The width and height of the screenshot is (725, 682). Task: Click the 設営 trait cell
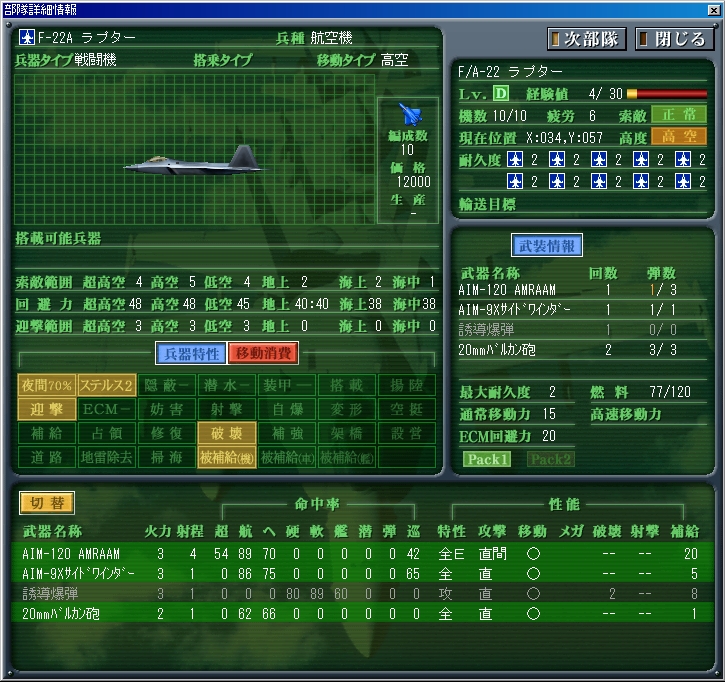[406, 434]
